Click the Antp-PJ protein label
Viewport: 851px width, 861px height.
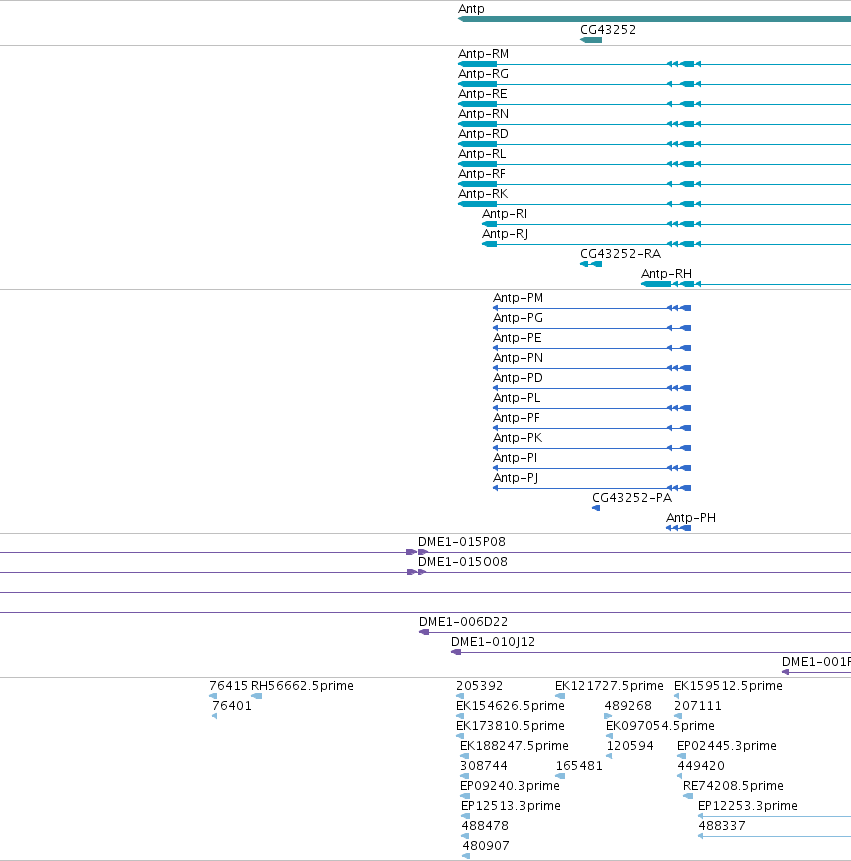click(x=516, y=478)
